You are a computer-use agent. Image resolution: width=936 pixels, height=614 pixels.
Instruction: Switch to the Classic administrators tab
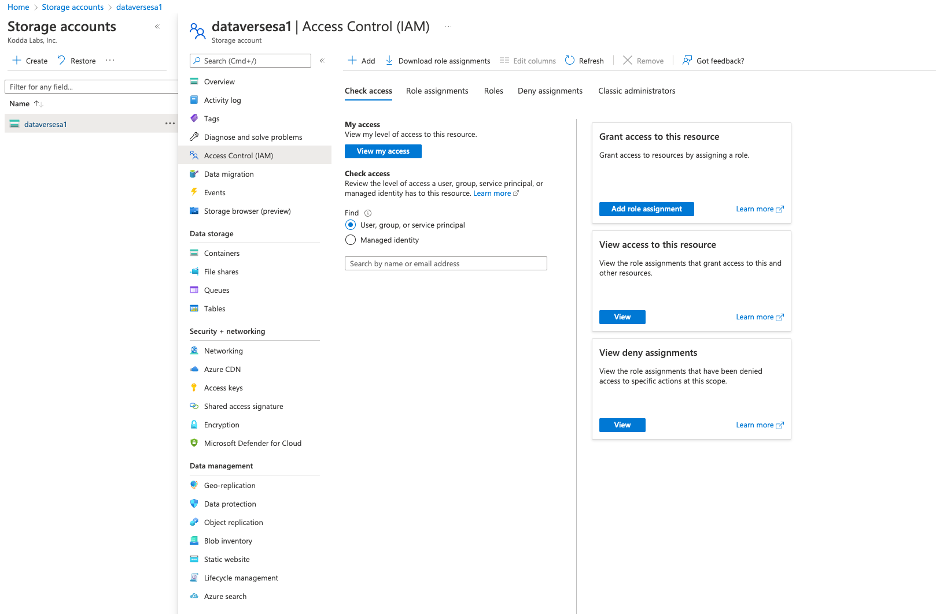click(x=637, y=91)
